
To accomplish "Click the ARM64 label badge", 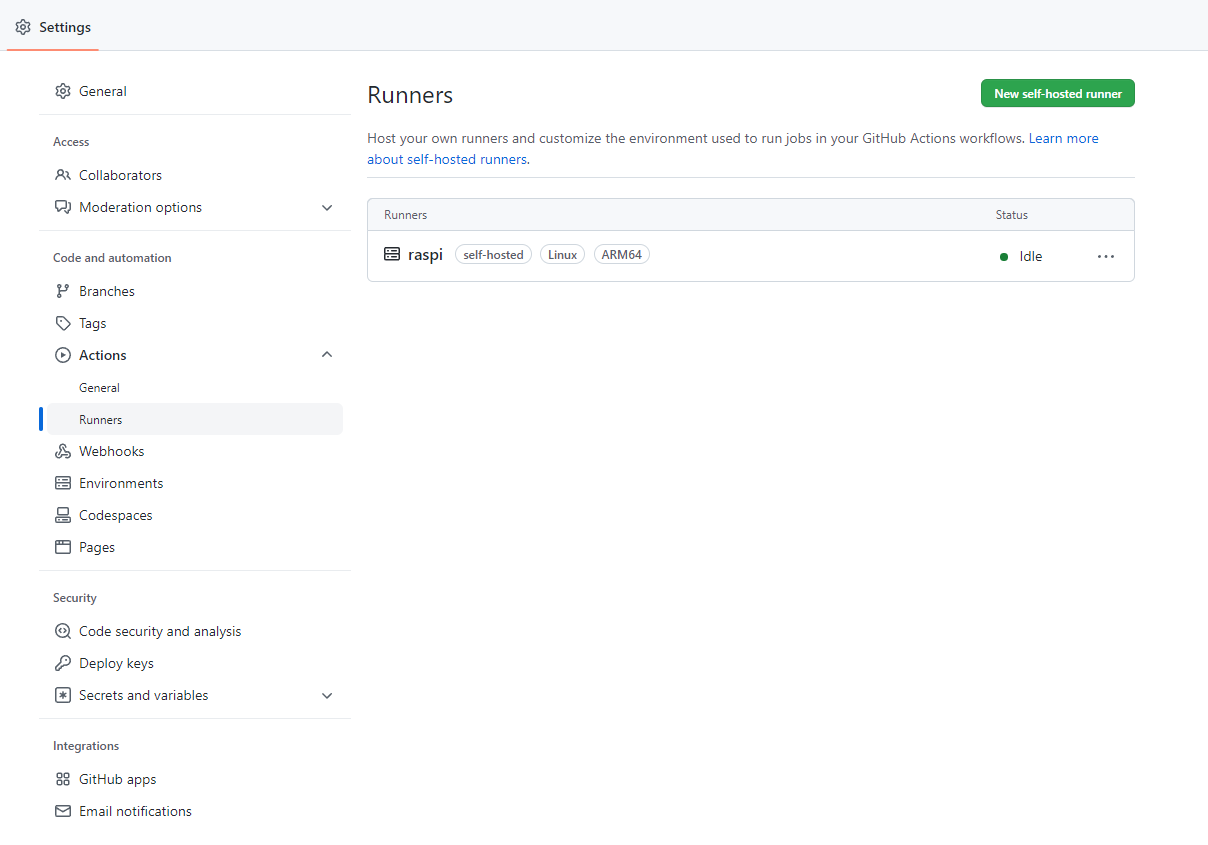I will (622, 255).
